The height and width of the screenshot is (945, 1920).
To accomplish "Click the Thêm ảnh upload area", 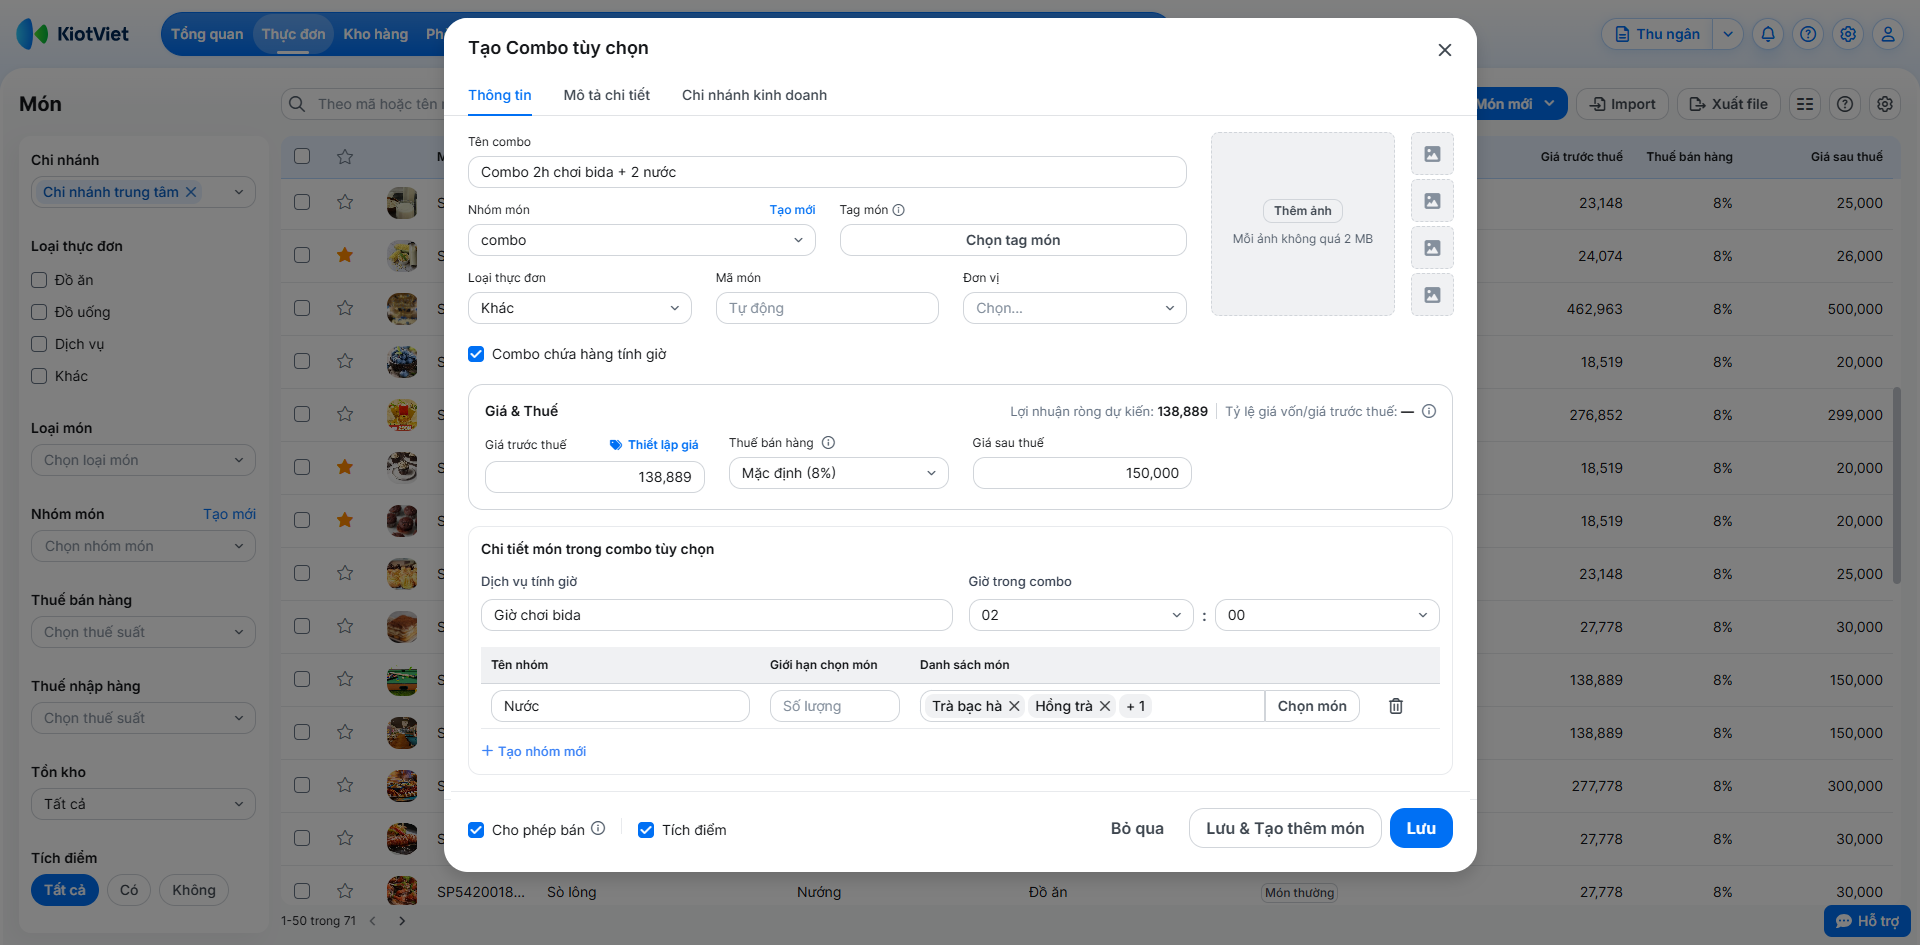I will coord(1302,211).
